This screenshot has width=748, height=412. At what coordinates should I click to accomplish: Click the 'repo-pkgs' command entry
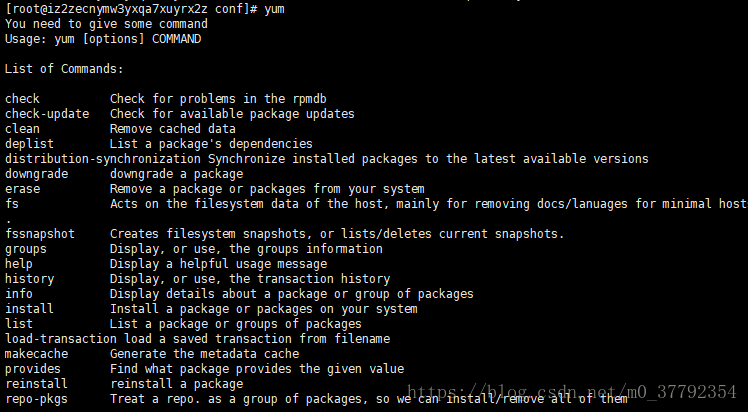[36, 399]
